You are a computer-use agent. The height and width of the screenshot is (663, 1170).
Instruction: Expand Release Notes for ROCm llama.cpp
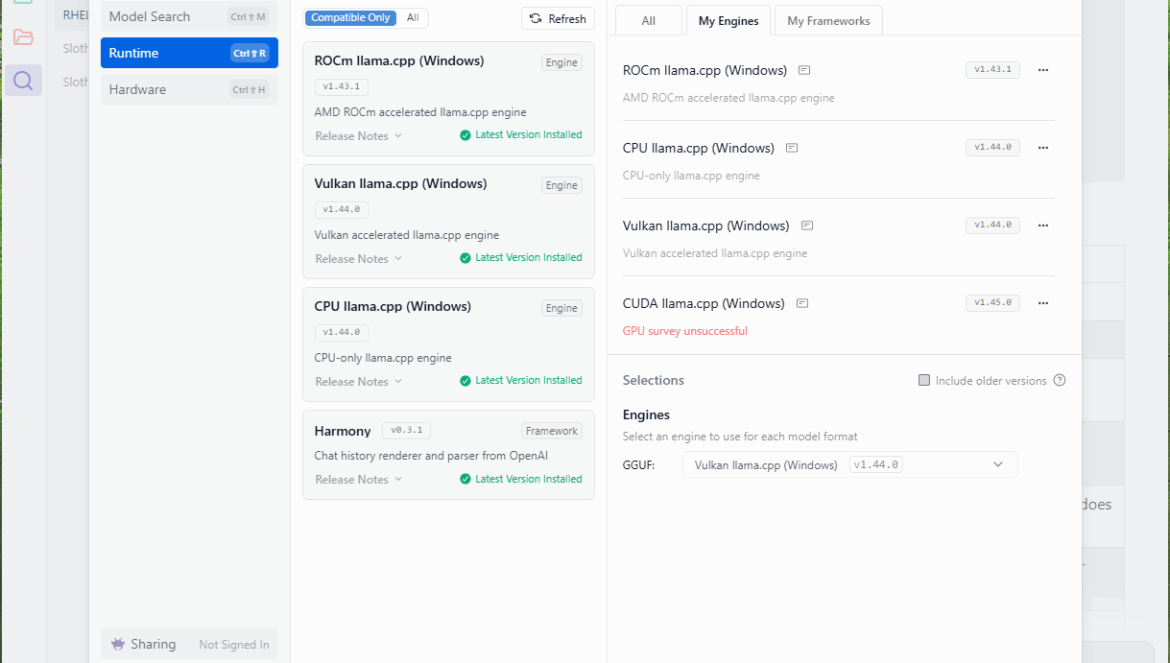[x=358, y=136]
